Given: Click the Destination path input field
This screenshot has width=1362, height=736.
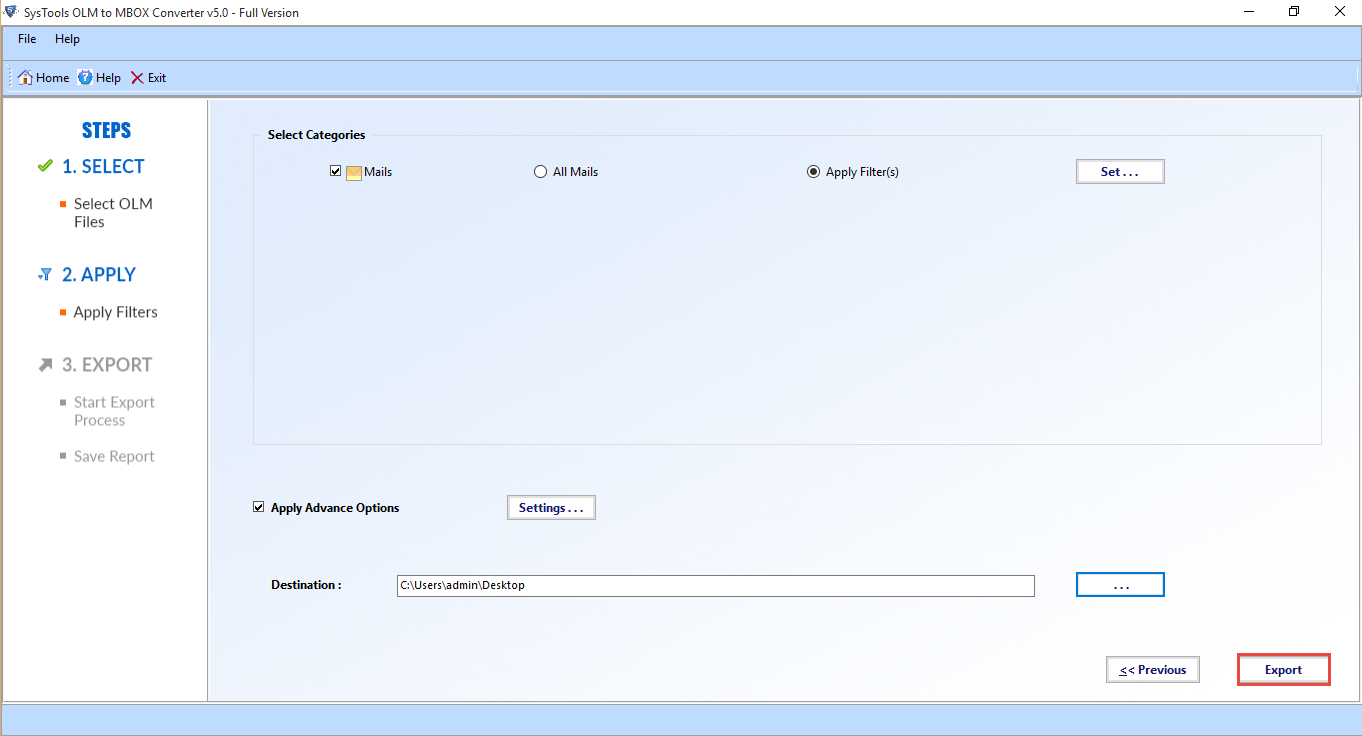Looking at the screenshot, I should coord(716,586).
